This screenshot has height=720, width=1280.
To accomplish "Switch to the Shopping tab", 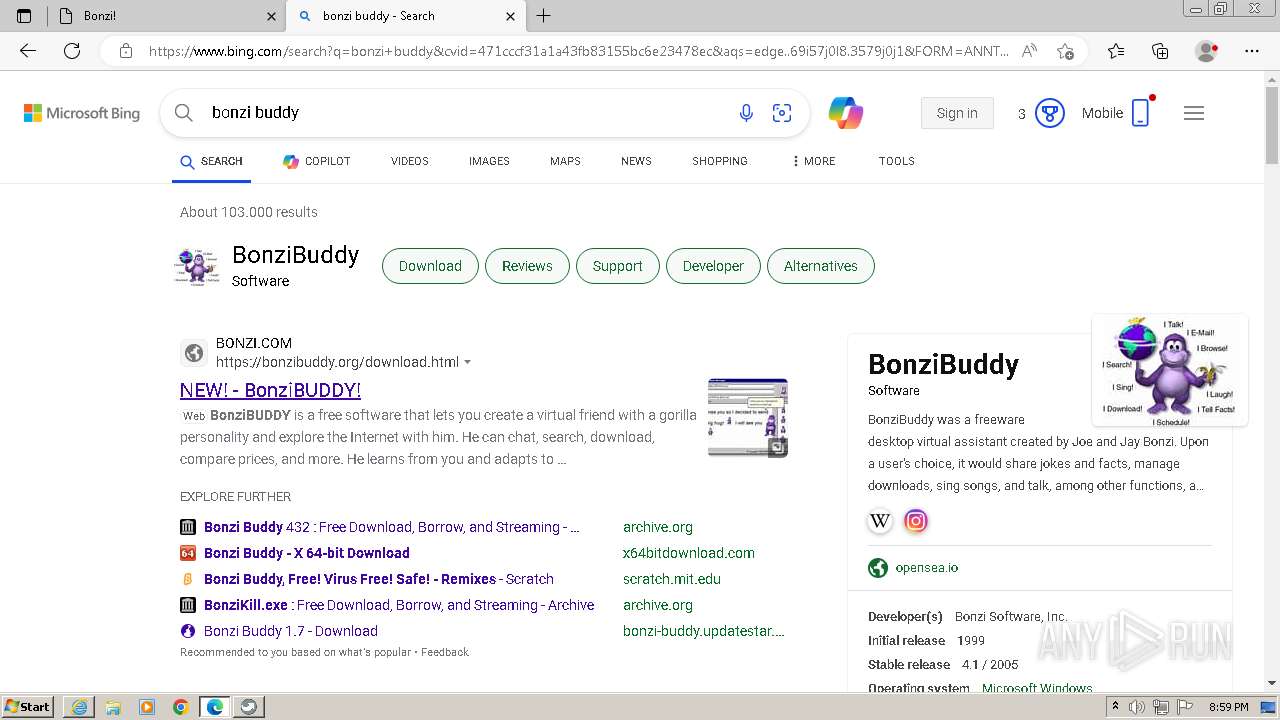I will pos(720,161).
